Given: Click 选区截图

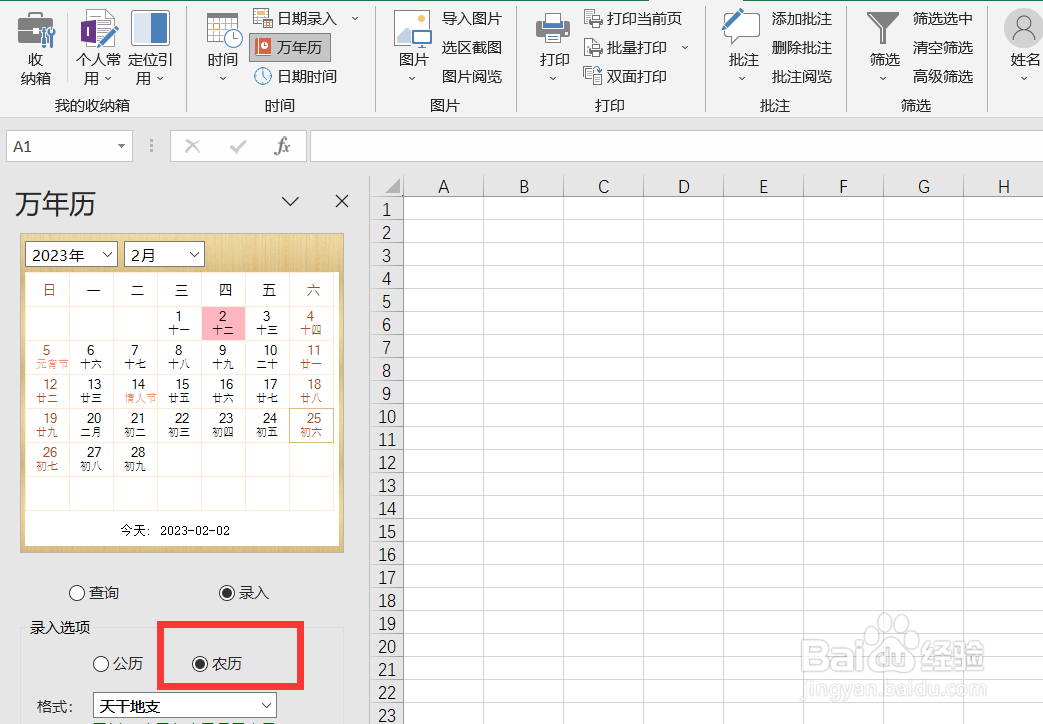Looking at the screenshot, I should click(x=472, y=47).
